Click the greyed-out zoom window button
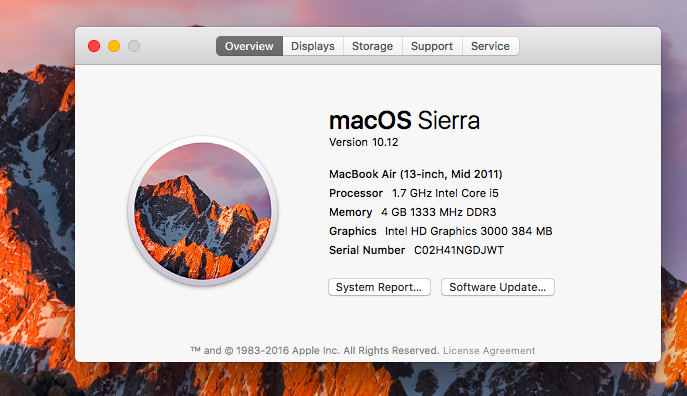Image resolution: width=687 pixels, height=396 pixels. [134, 46]
